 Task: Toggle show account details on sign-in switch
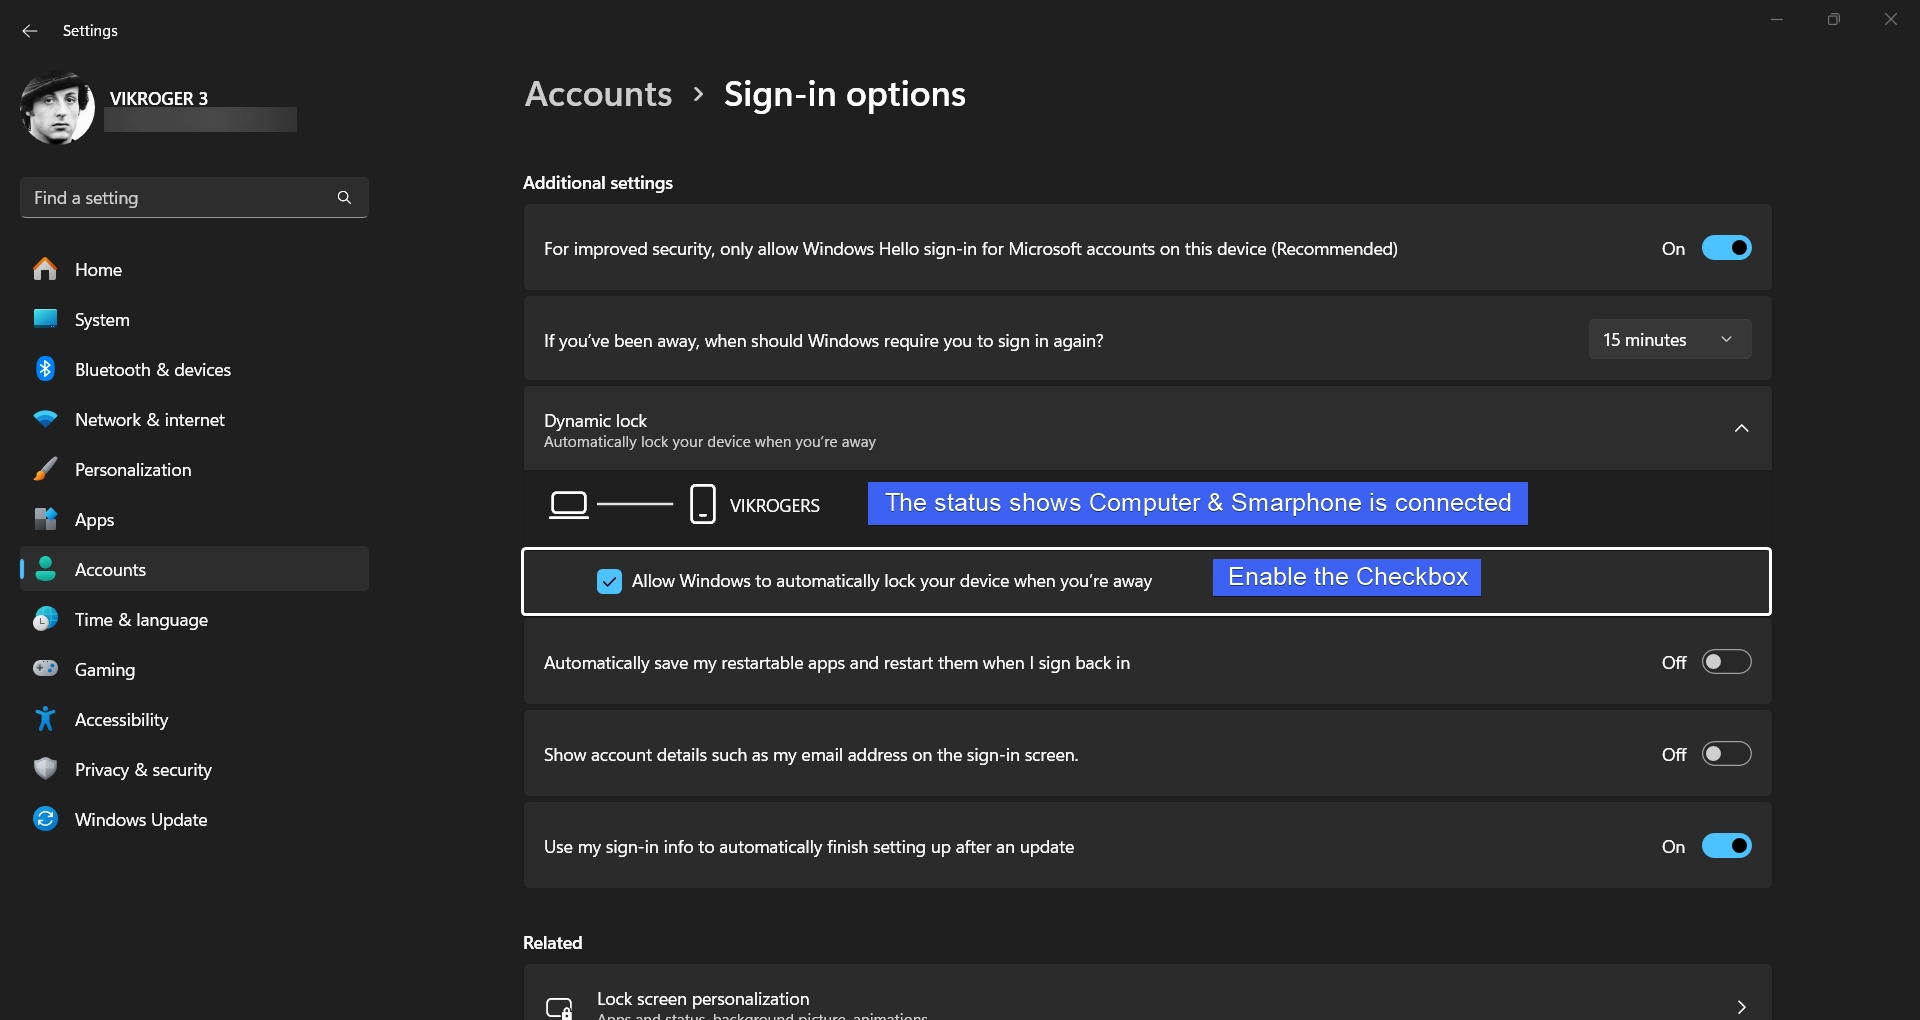click(x=1726, y=754)
